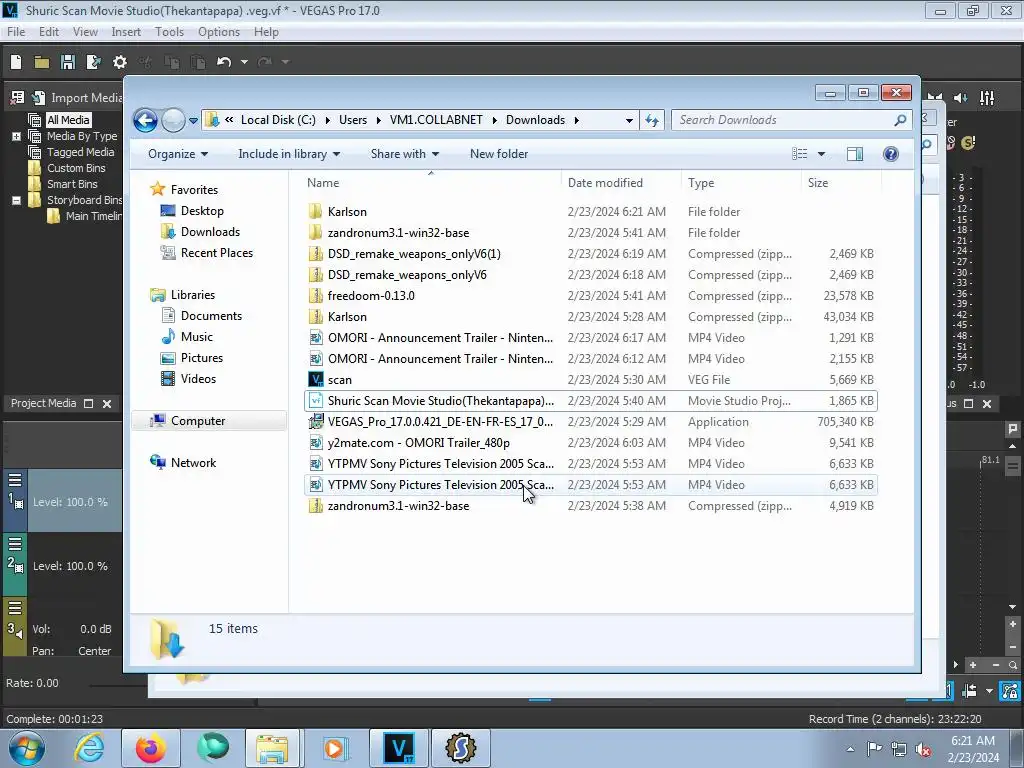The width and height of the screenshot is (1024, 768).
Task: Select Tagged Media in media tree
Action: [80, 152]
